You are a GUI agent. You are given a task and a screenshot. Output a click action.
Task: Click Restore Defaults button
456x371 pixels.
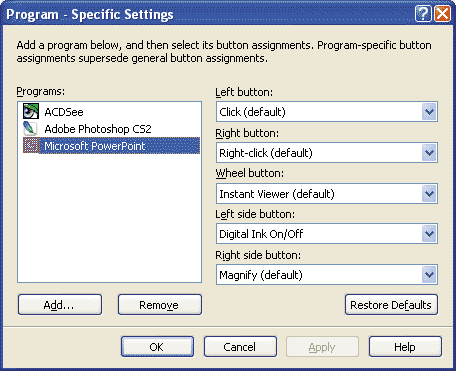pos(391,305)
